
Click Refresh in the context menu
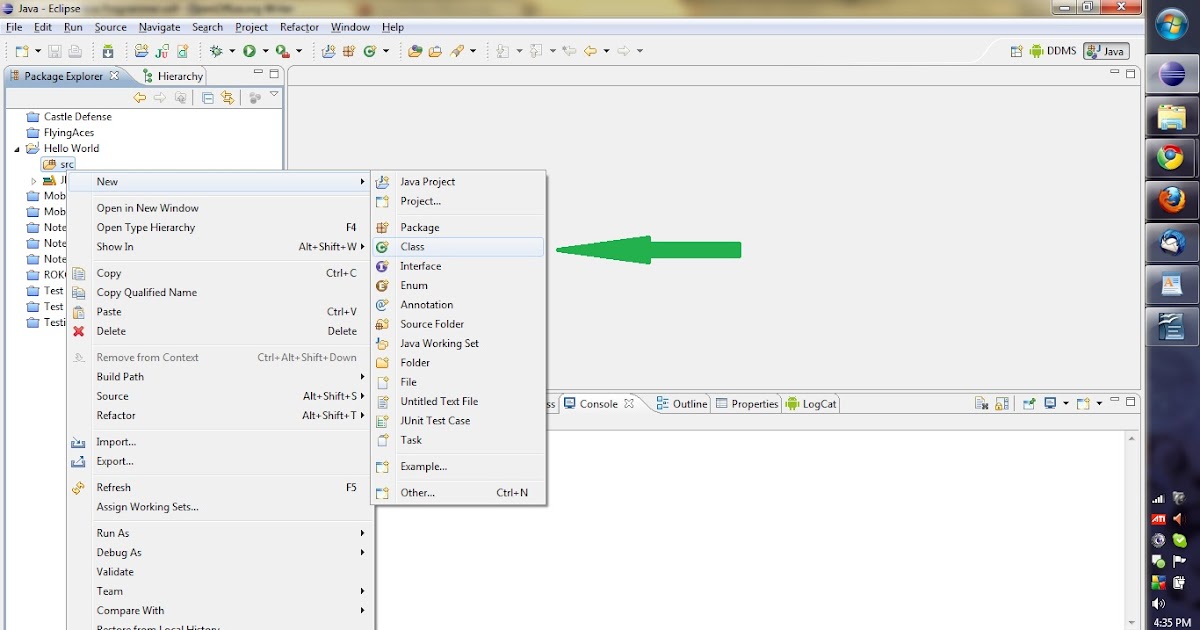(x=113, y=487)
